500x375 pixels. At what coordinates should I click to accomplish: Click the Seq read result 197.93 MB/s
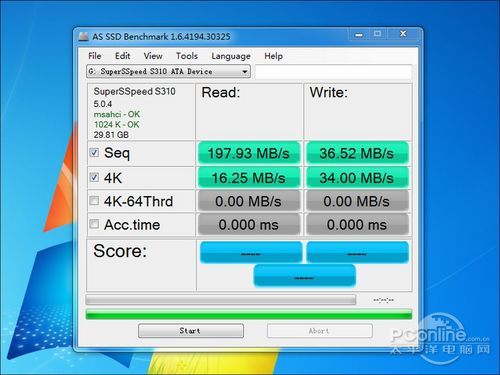[x=249, y=153]
